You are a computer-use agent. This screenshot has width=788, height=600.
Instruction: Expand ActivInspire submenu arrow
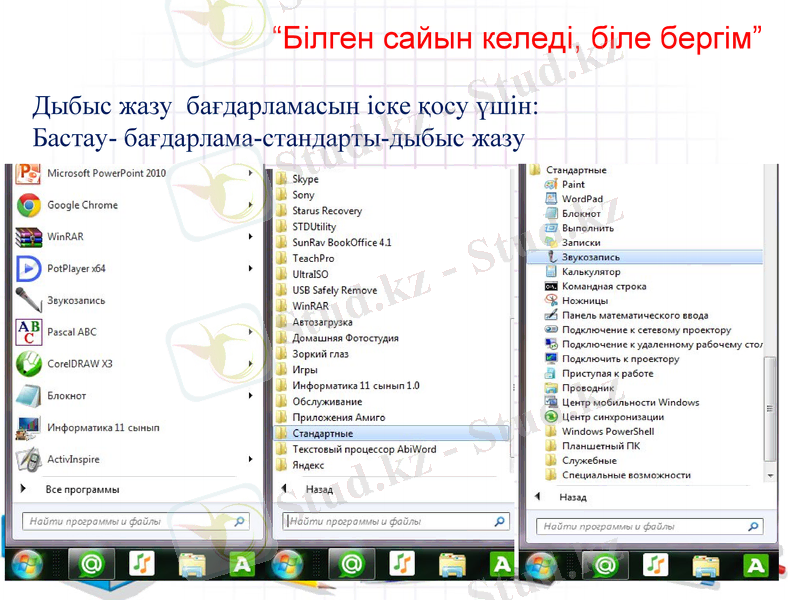[250, 459]
